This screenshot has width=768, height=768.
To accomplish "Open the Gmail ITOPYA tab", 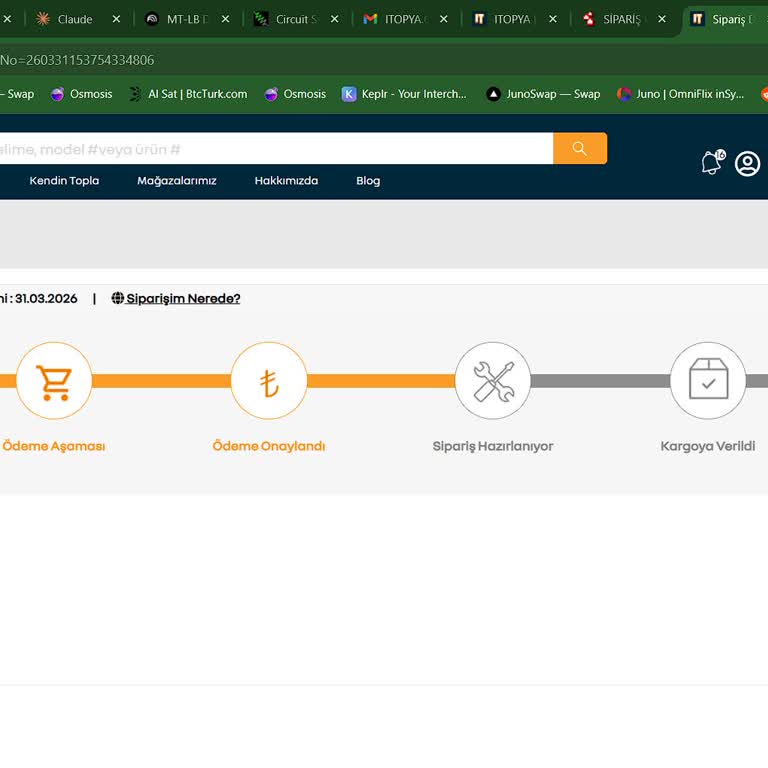I will [x=405, y=19].
